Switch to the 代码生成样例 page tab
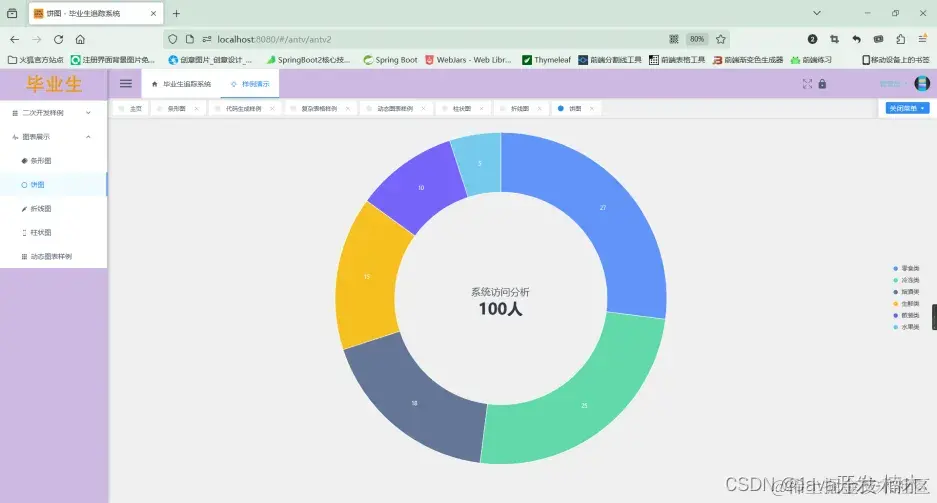The height and width of the screenshot is (503, 937). point(243,109)
